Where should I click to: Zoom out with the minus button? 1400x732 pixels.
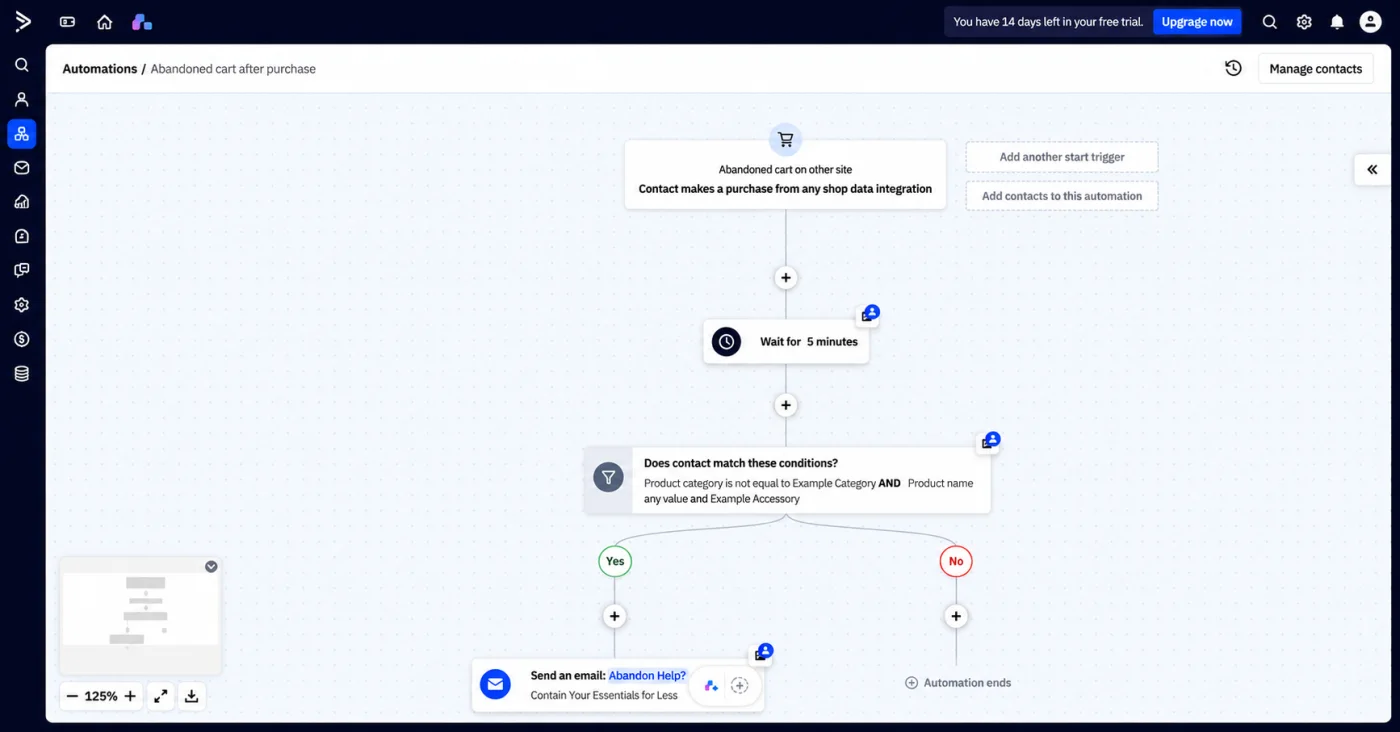[x=72, y=696]
